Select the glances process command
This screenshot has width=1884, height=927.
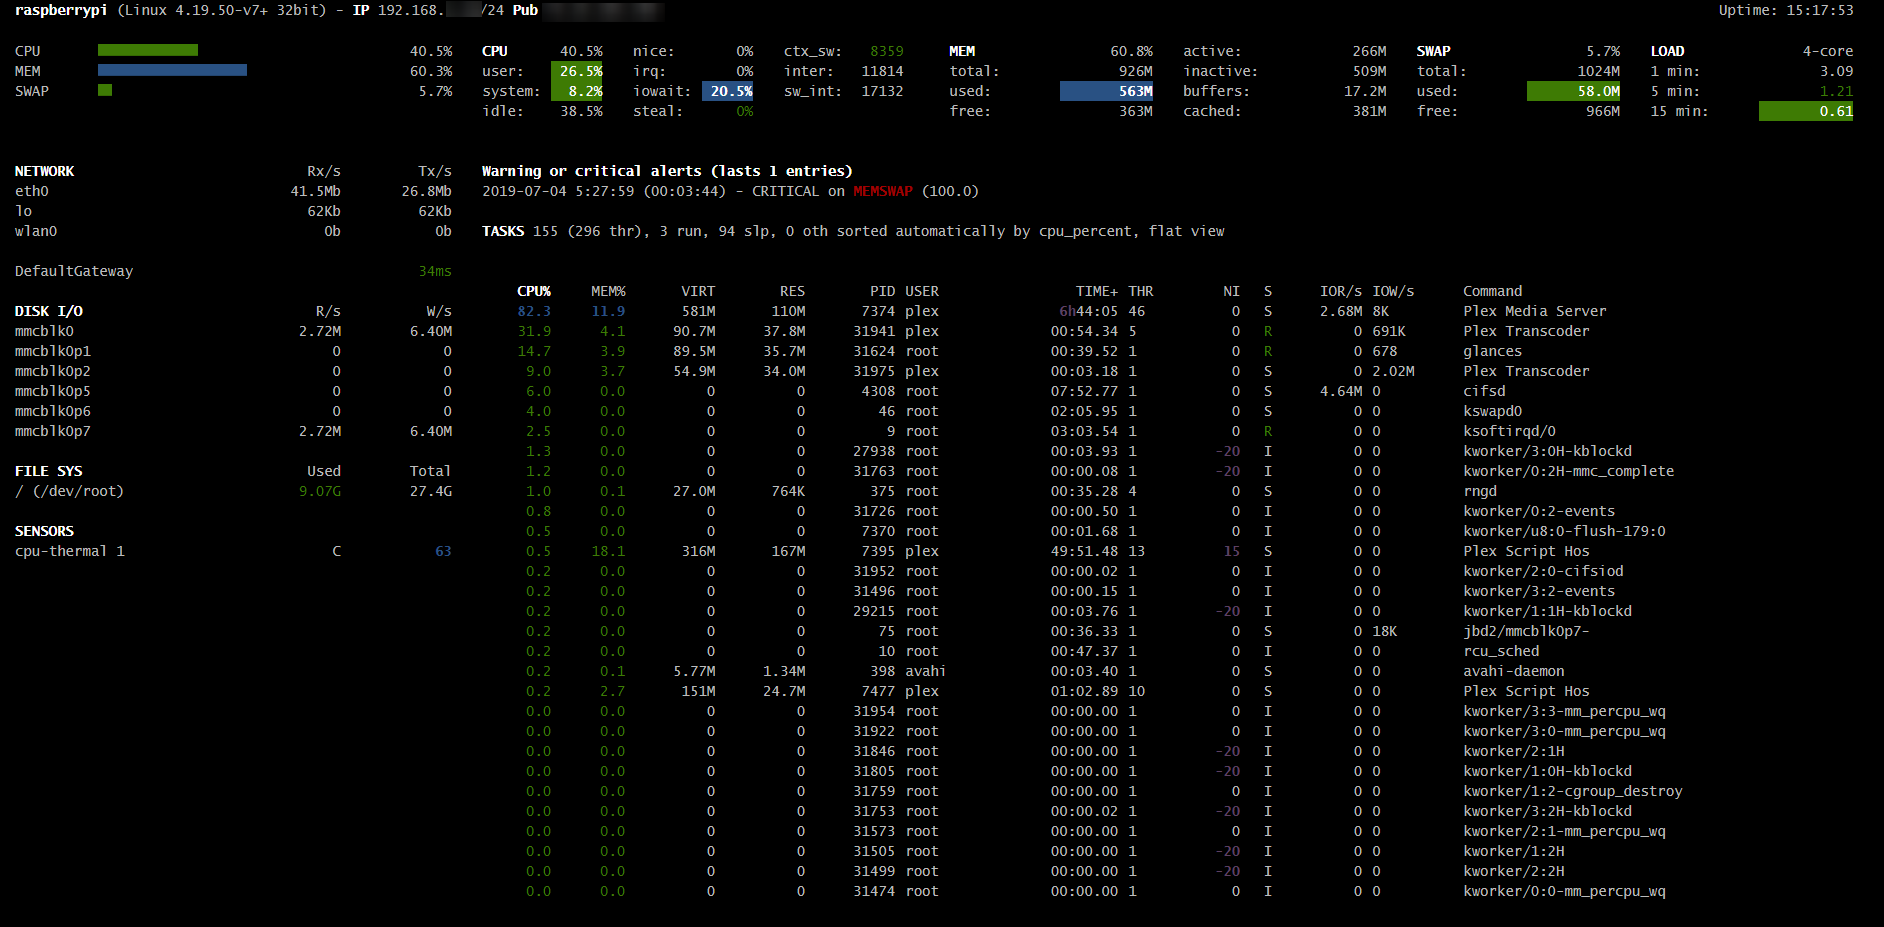coord(1492,351)
